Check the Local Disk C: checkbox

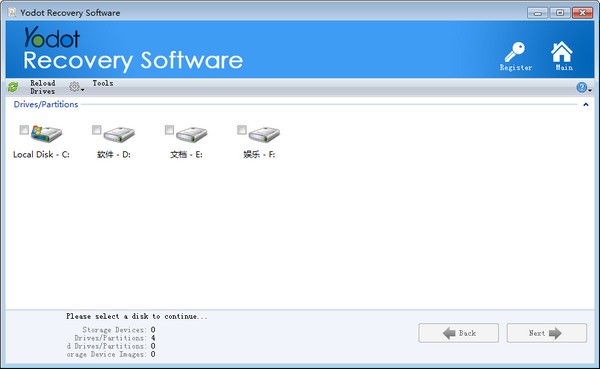click(24, 130)
